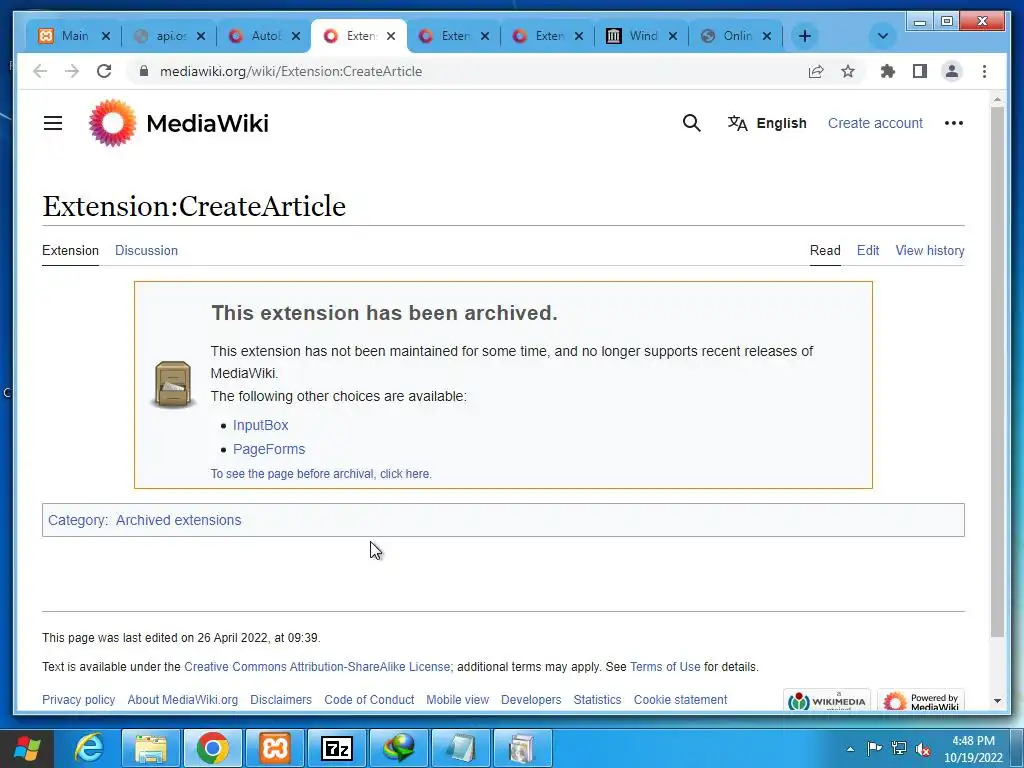Open the Terms of Use link
1024x768 pixels.
tap(665, 667)
